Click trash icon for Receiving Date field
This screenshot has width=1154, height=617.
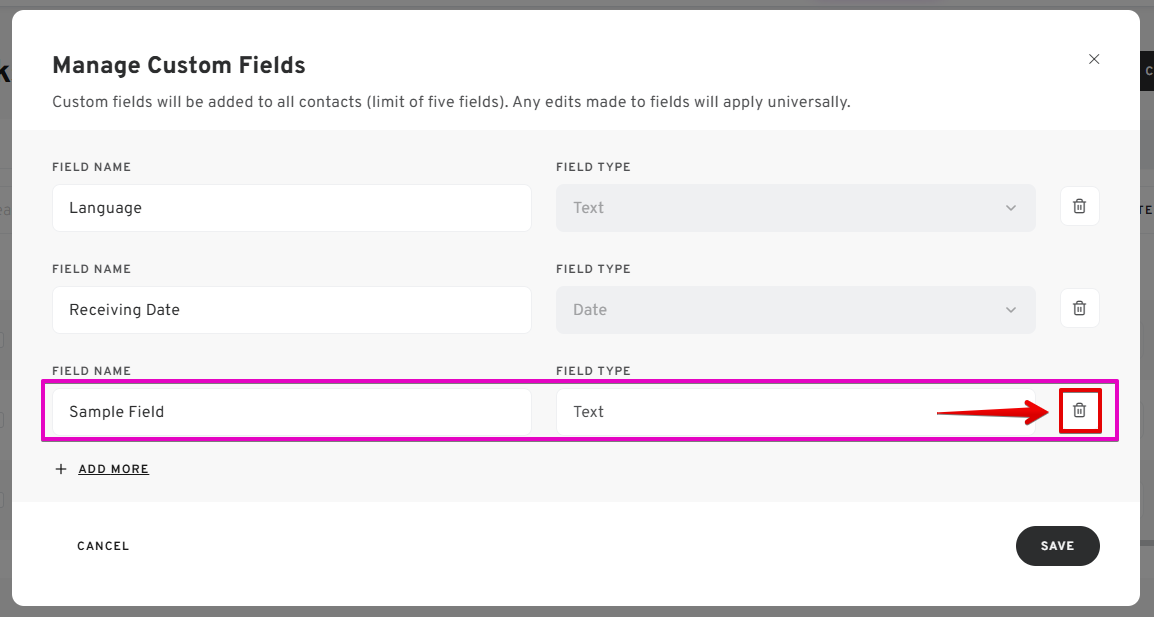[x=1079, y=309]
